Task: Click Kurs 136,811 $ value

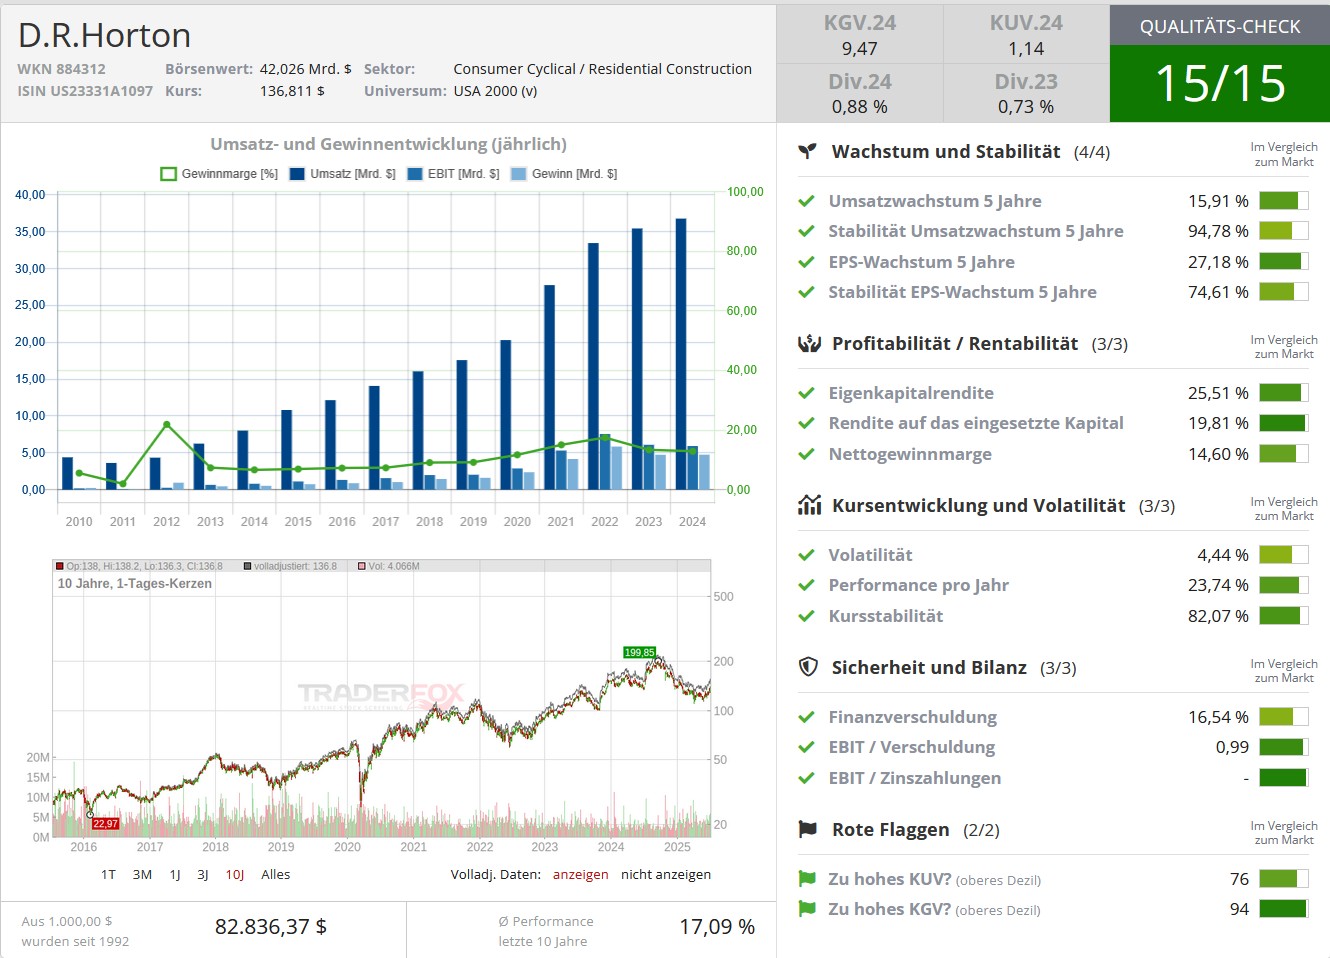Action: click(x=292, y=91)
